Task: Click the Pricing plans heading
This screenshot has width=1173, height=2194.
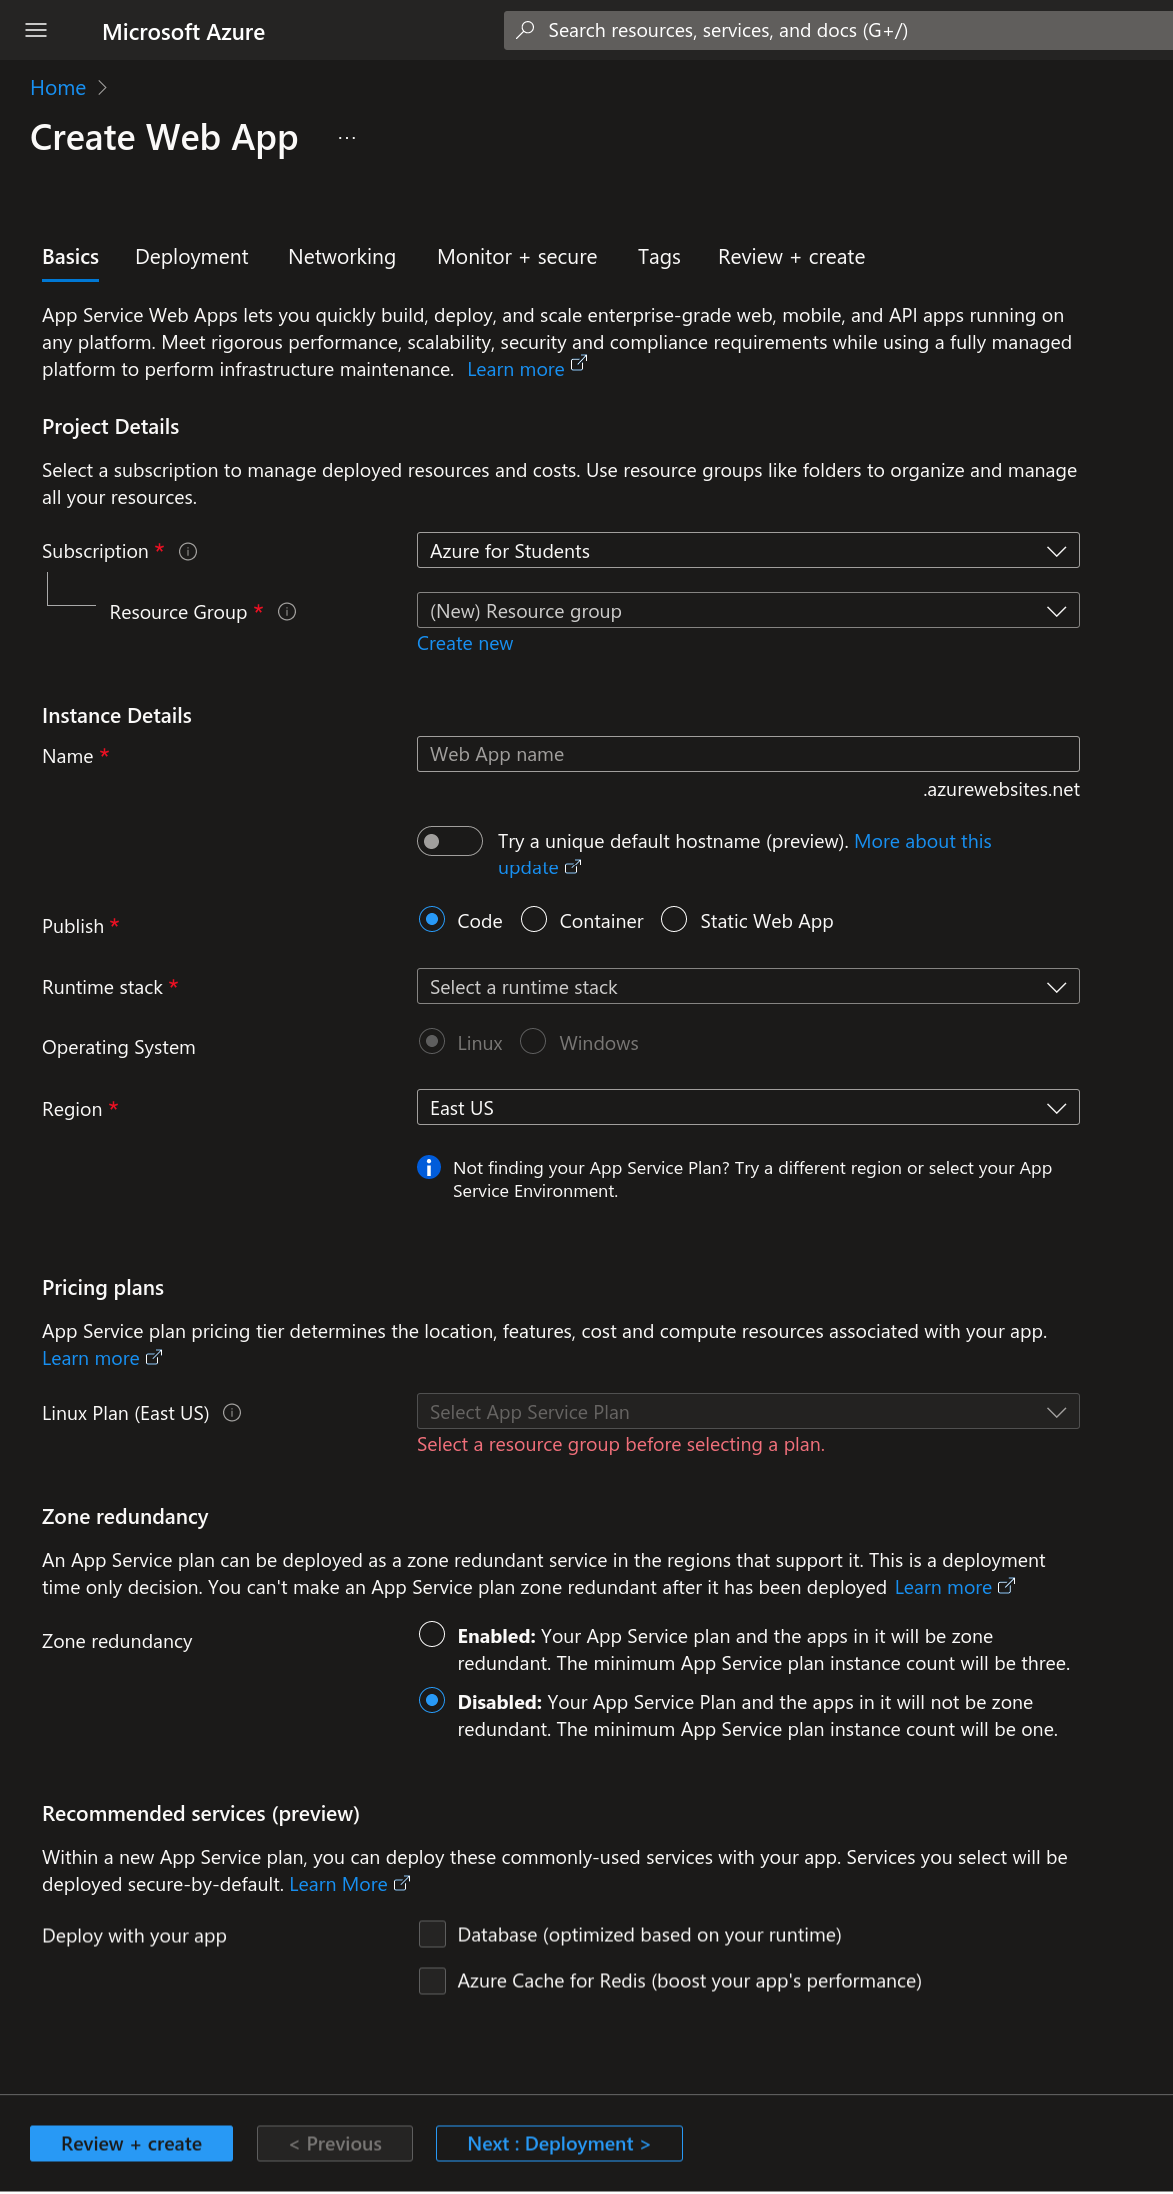Action: tap(103, 1288)
